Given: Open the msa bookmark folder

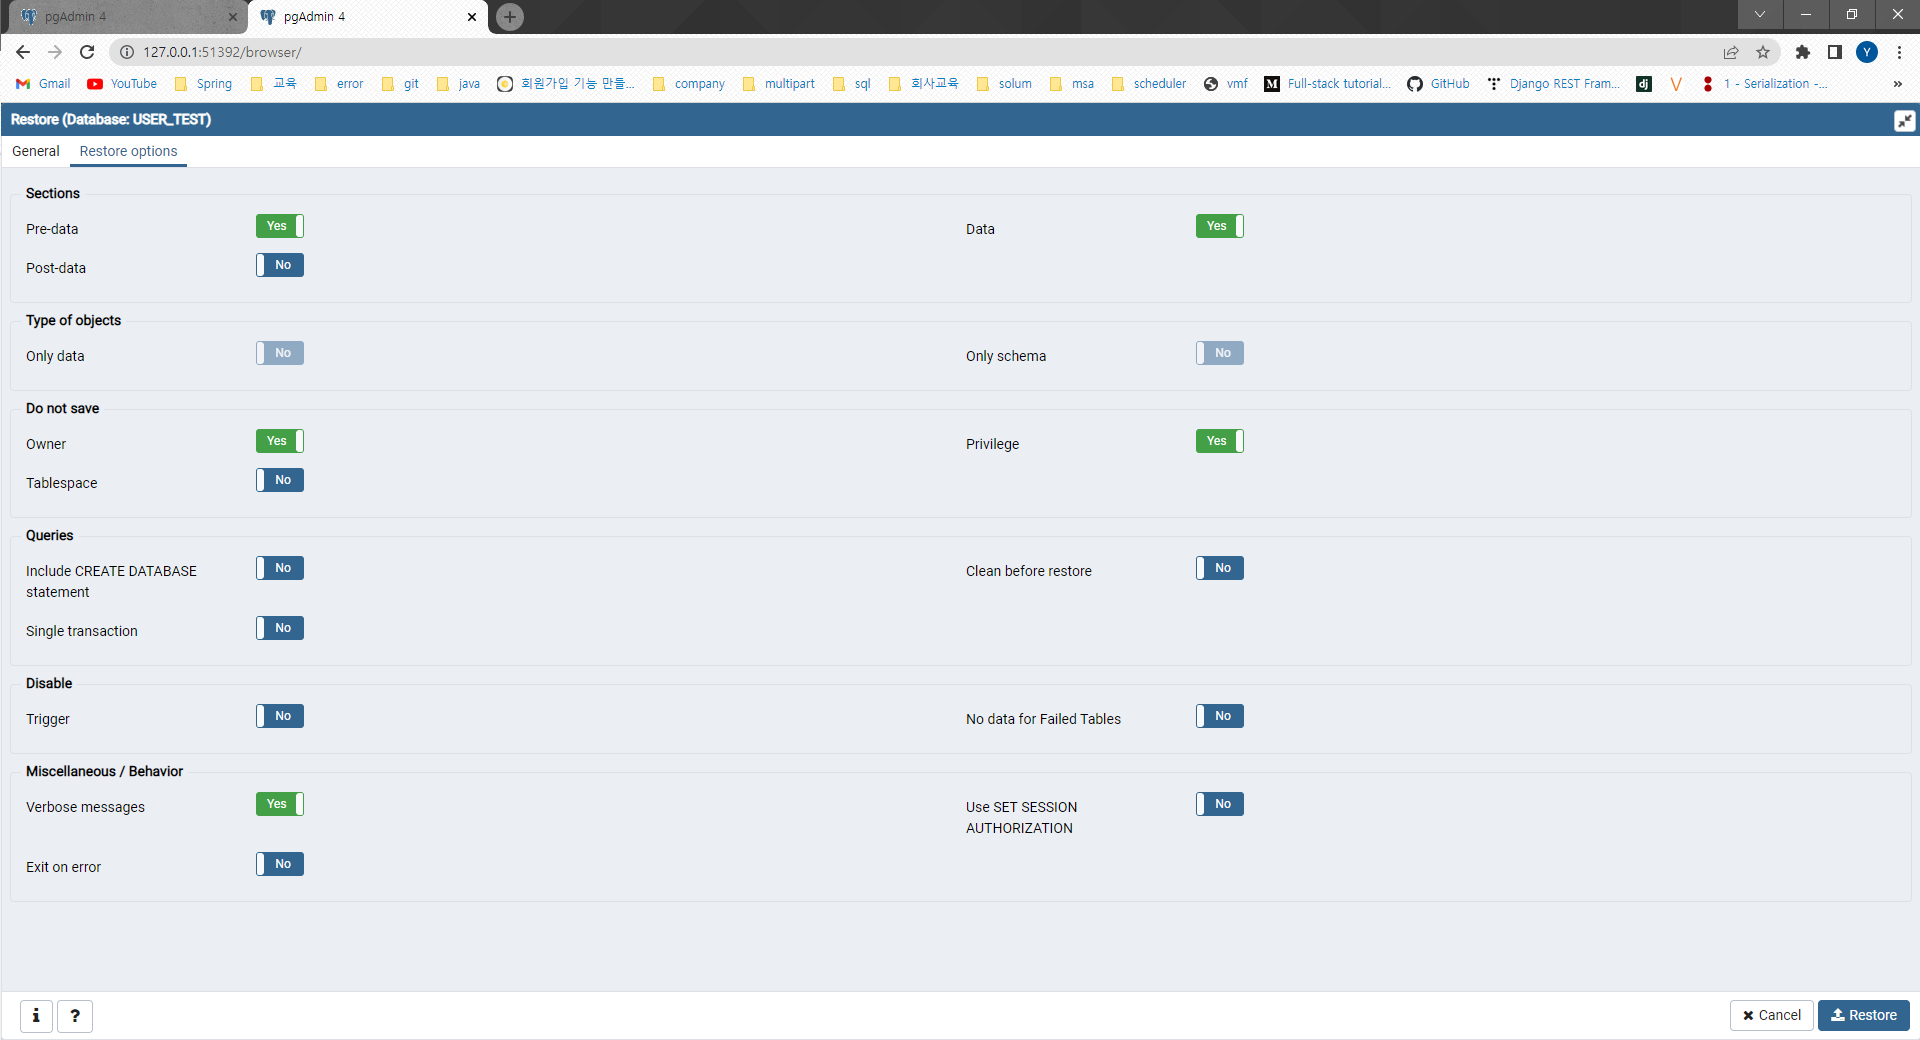Looking at the screenshot, I should click(1071, 84).
